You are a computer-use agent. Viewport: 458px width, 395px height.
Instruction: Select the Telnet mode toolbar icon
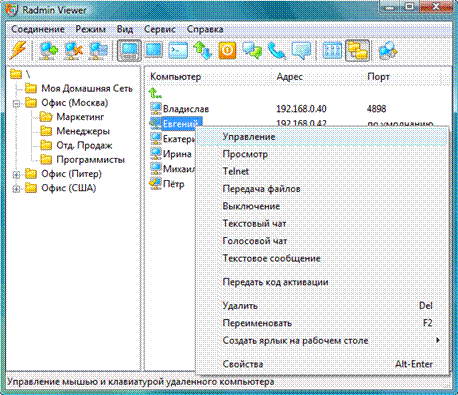[178, 51]
